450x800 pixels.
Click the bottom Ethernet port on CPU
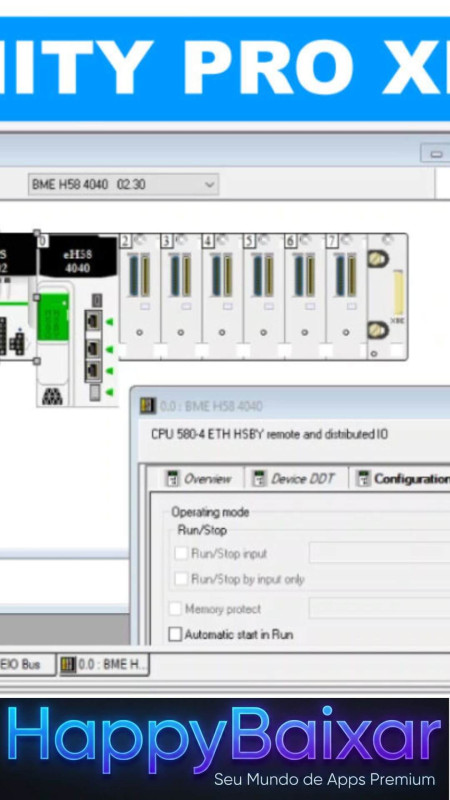(x=93, y=370)
